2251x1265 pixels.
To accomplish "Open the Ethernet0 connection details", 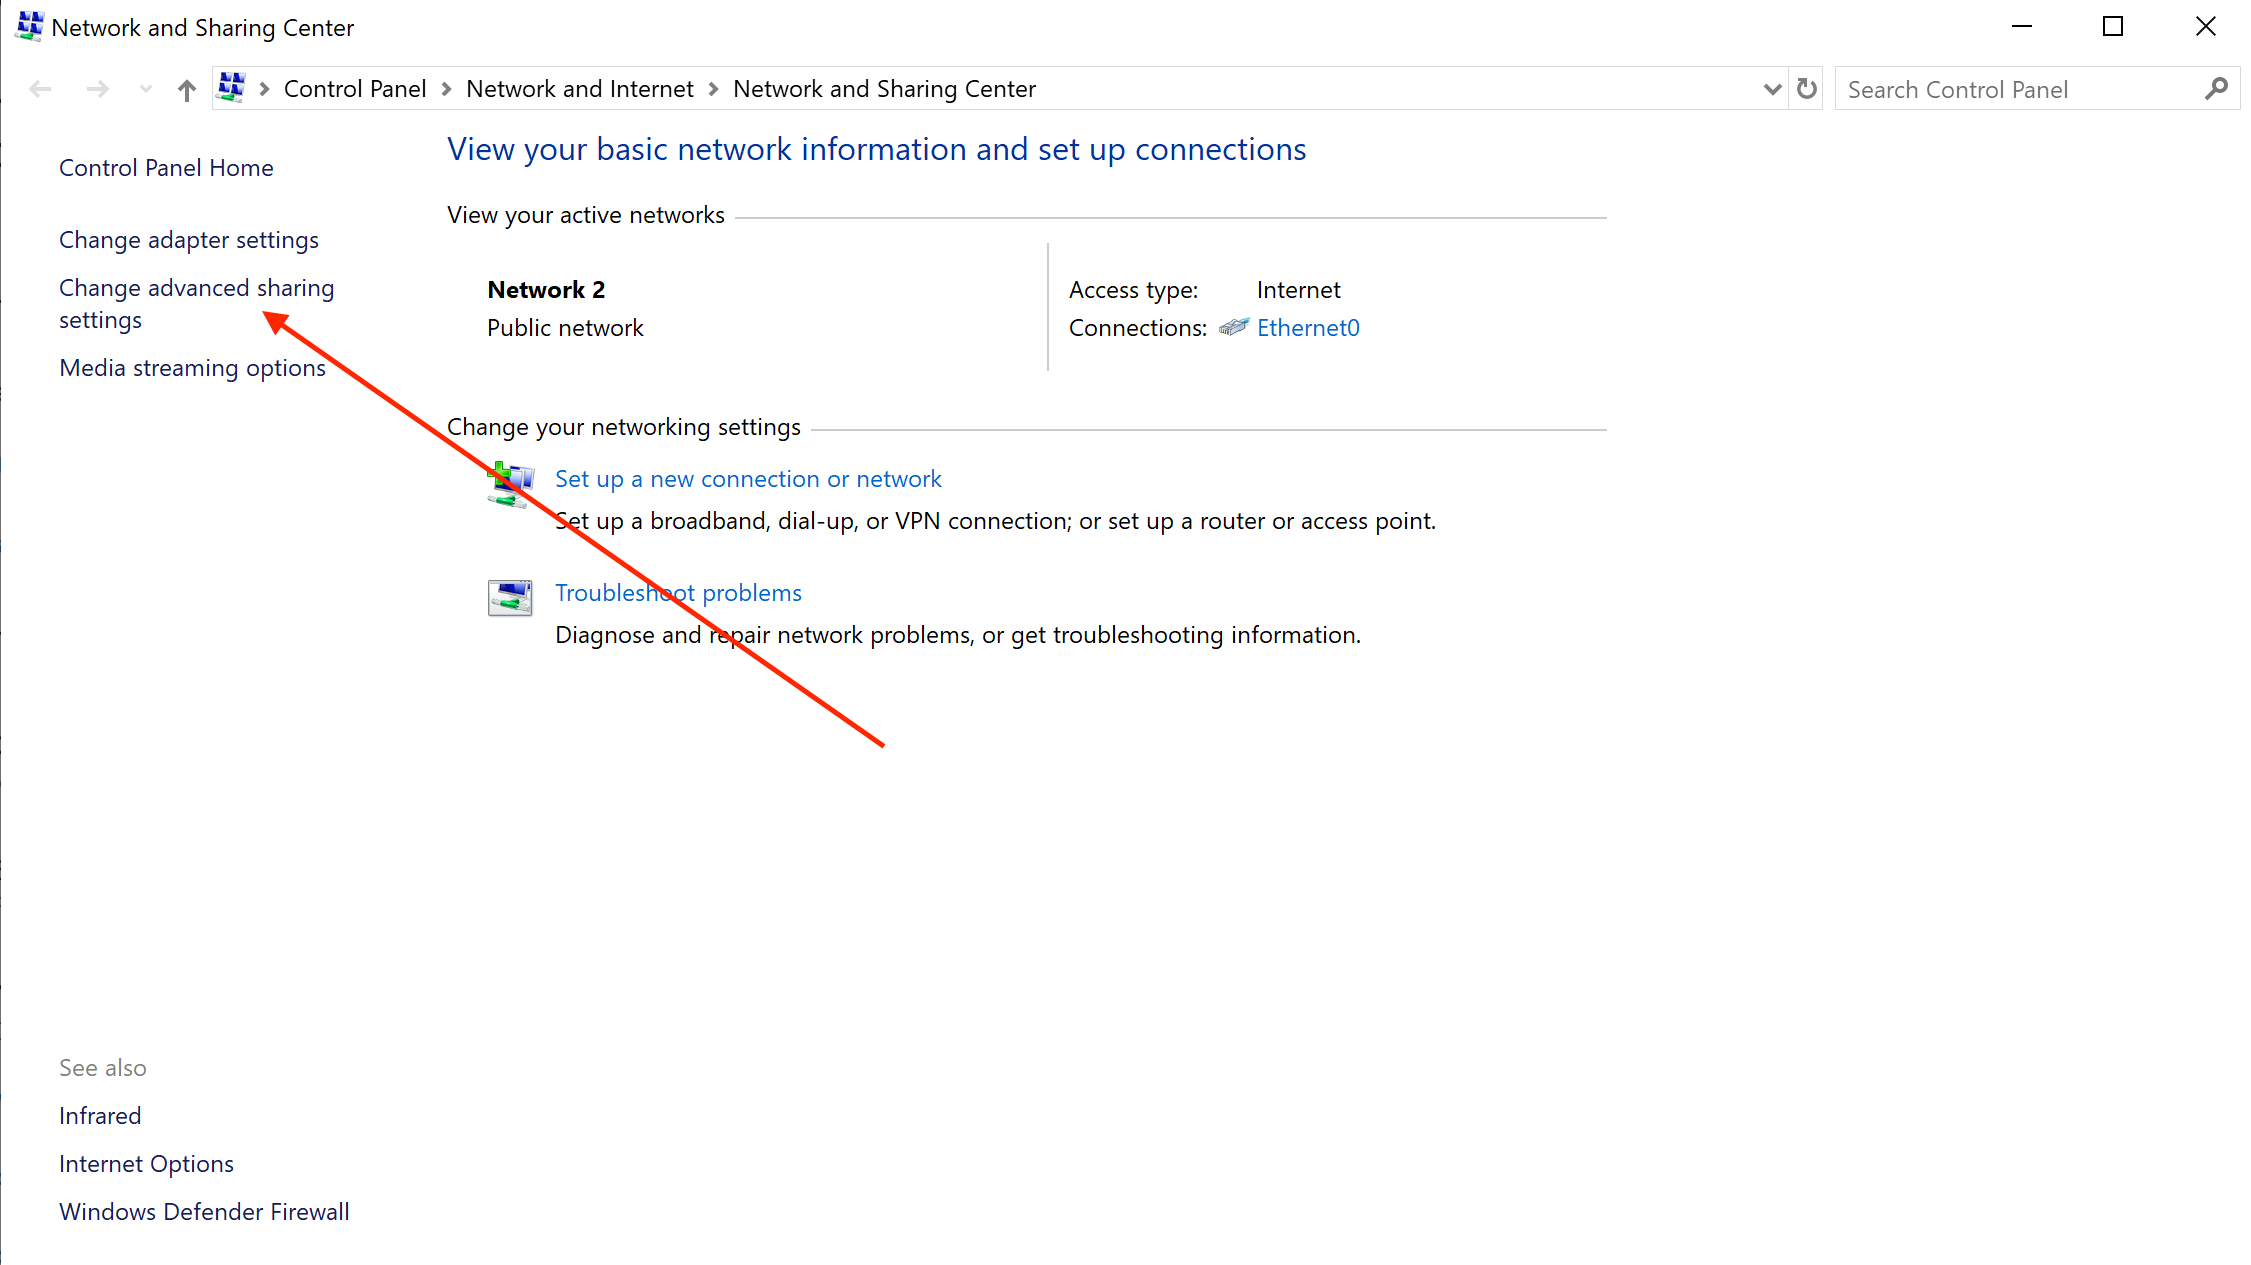I will point(1308,327).
